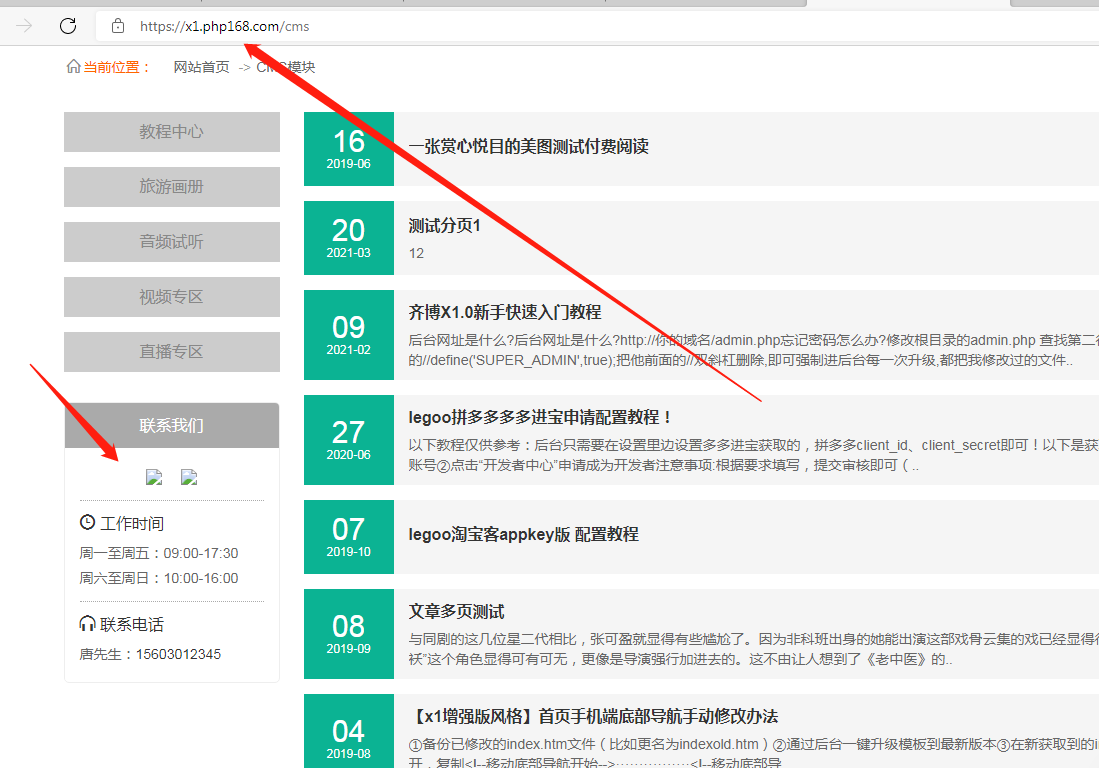Open article 一张赏心悦目的美图测试付费阅读

pos(528,147)
